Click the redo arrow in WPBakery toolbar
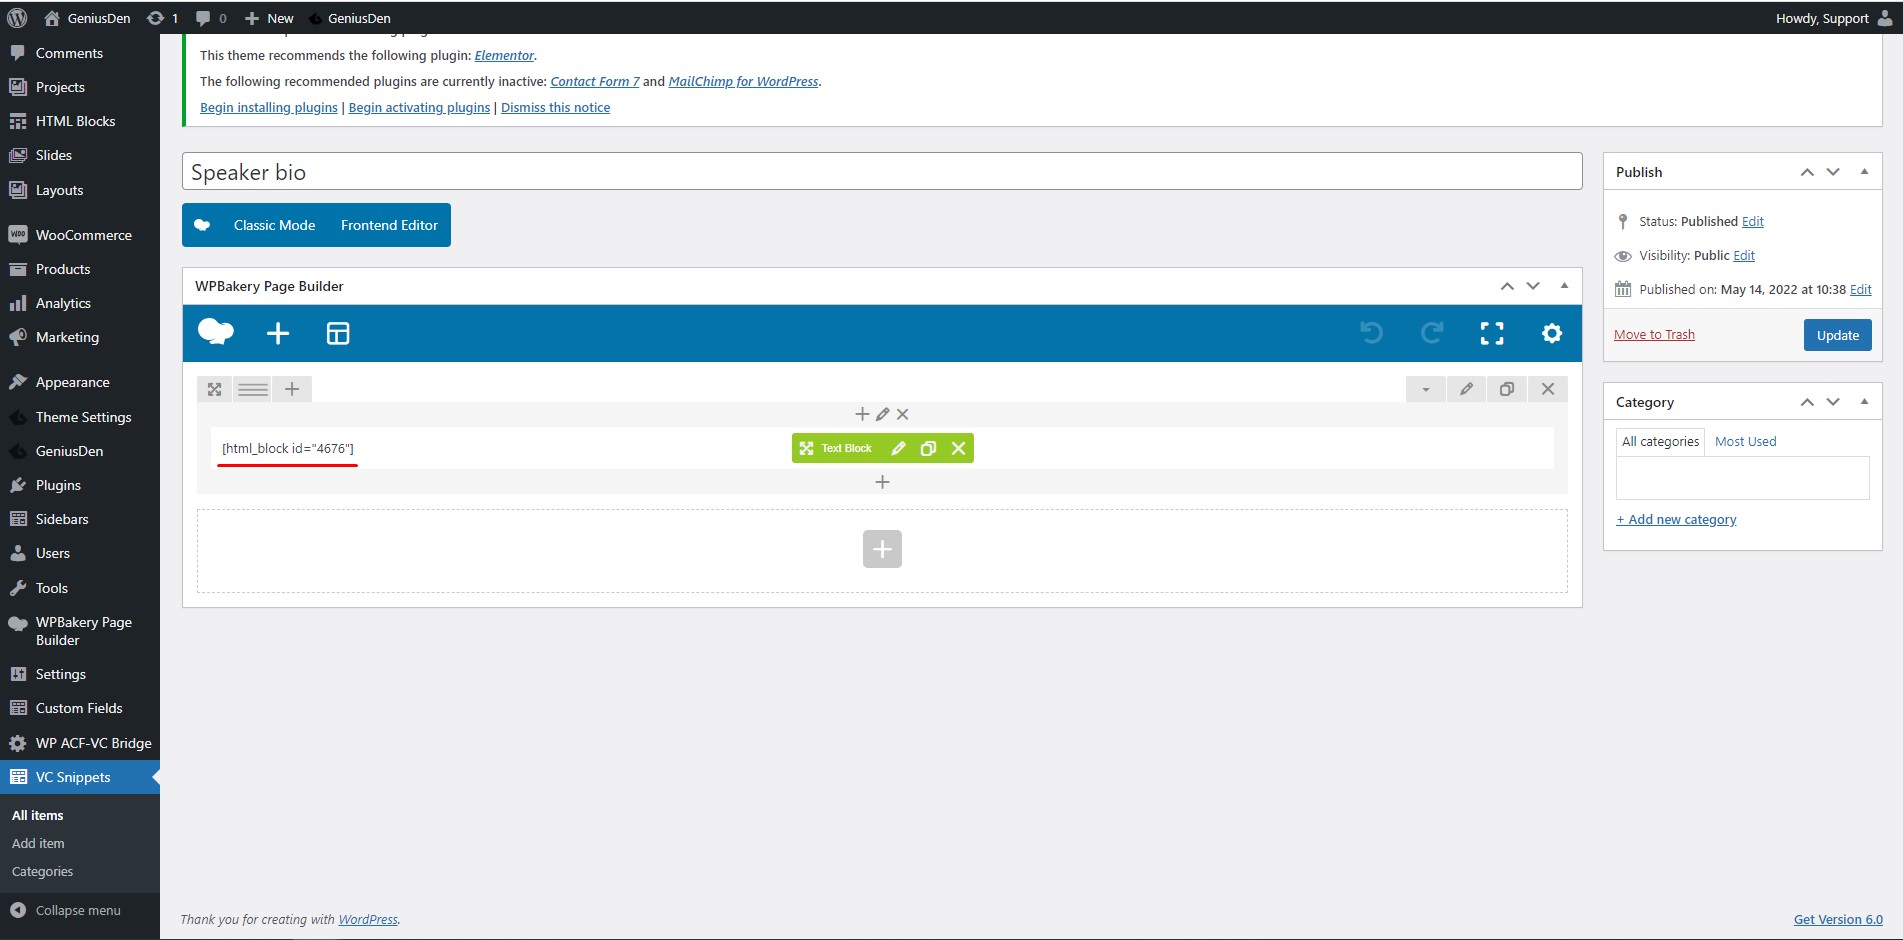The image size is (1903, 940). click(1432, 333)
